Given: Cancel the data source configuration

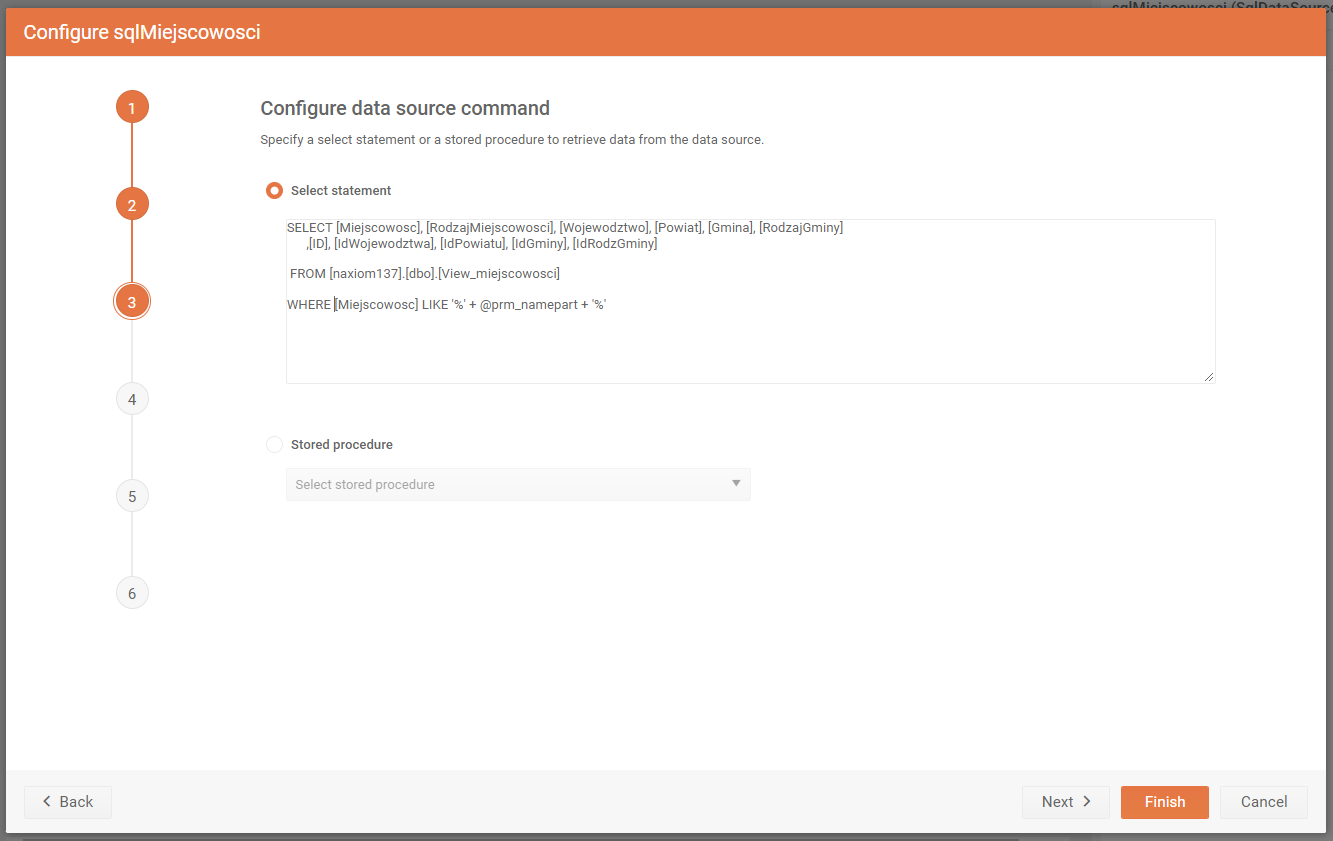Looking at the screenshot, I should click(1263, 802).
